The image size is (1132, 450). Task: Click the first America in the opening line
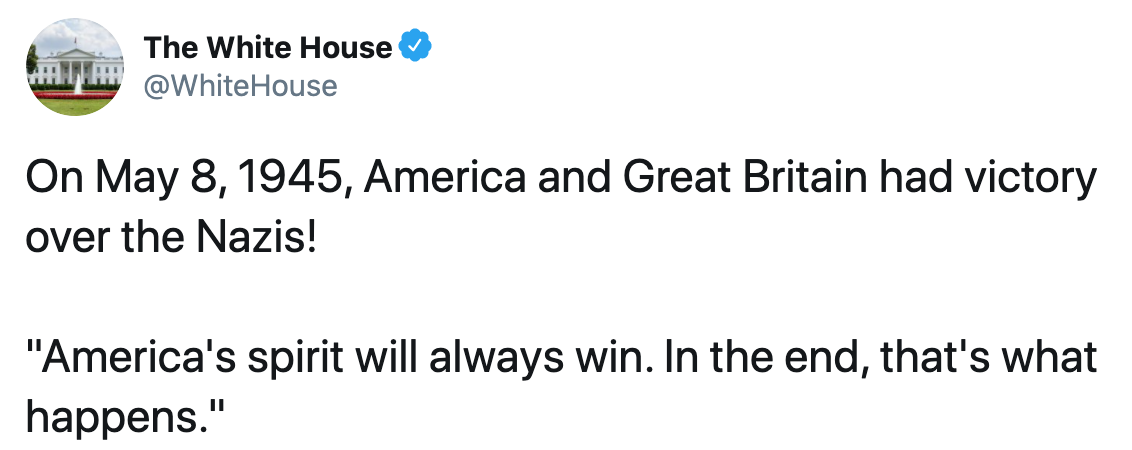(x=445, y=179)
